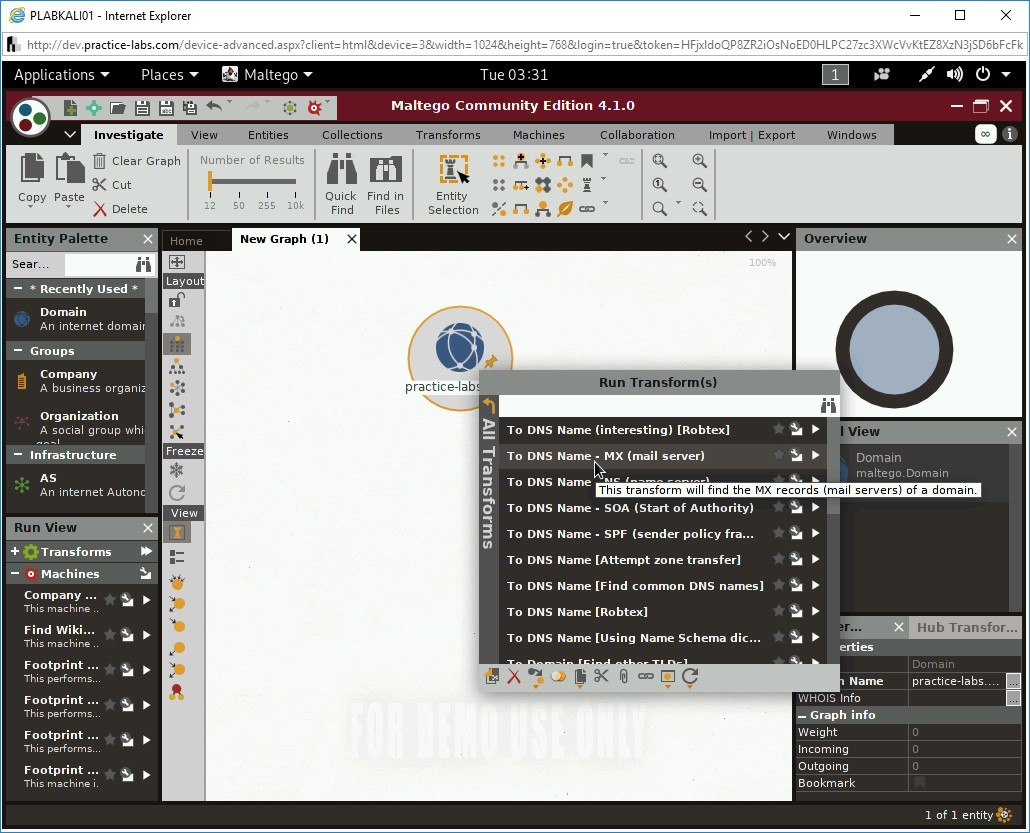Toggle favorite star on 'To DNS Name [Robtex]'

(x=779, y=611)
